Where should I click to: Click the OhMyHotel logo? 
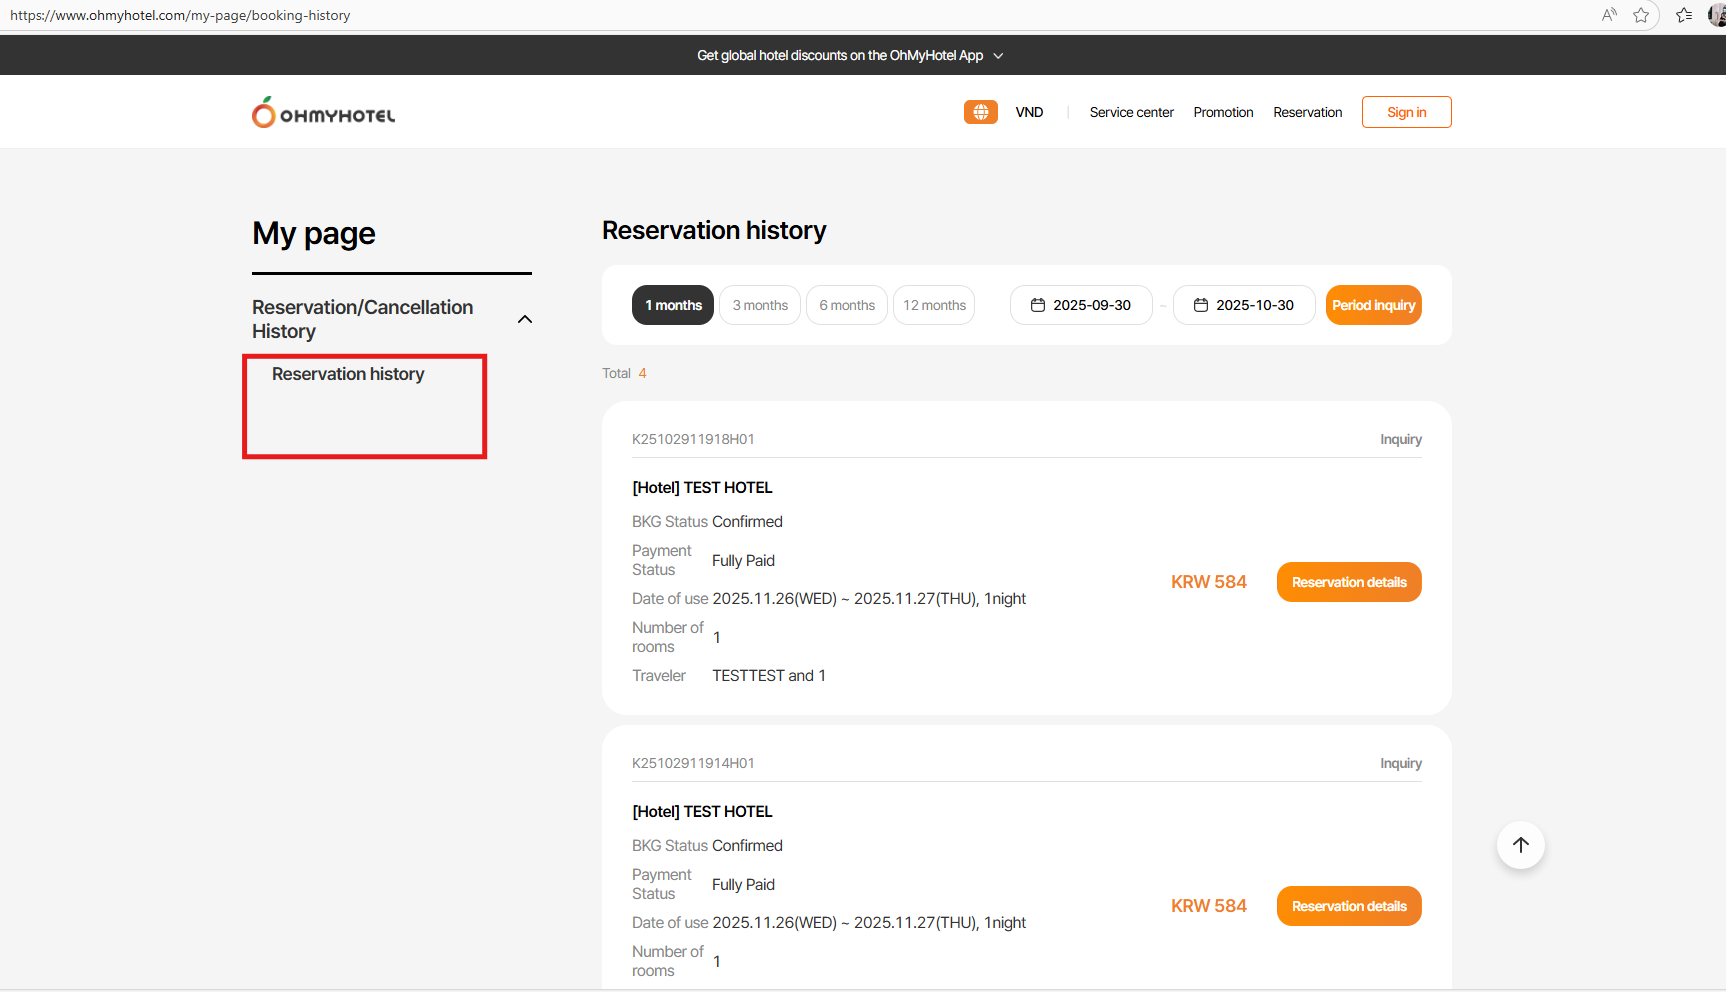point(323,113)
